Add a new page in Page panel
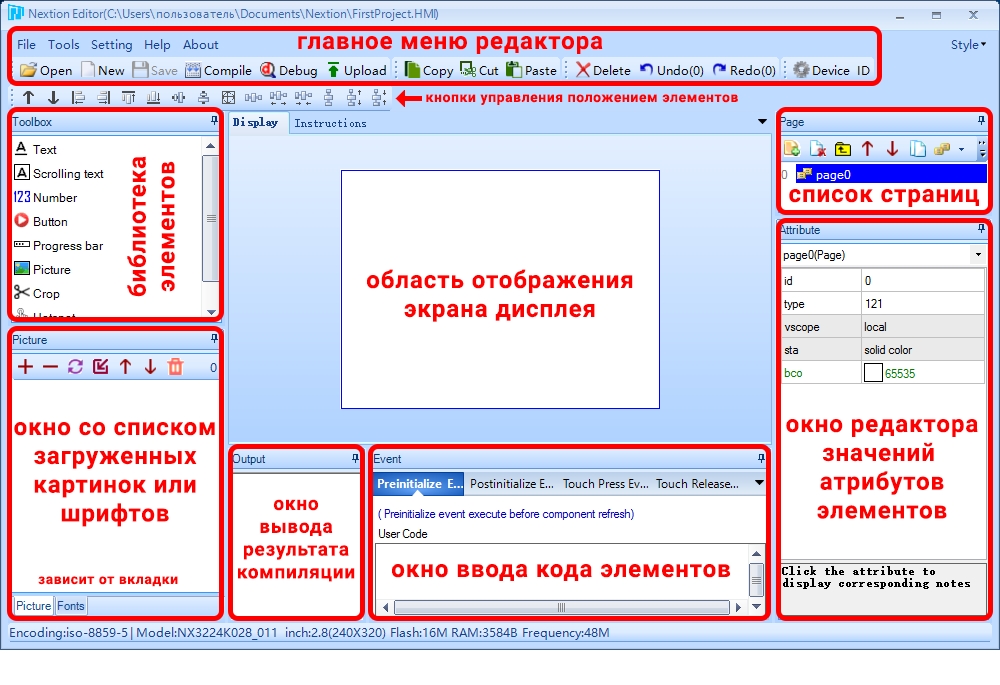Viewport: 1000px width, 685px height. click(x=792, y=149)
